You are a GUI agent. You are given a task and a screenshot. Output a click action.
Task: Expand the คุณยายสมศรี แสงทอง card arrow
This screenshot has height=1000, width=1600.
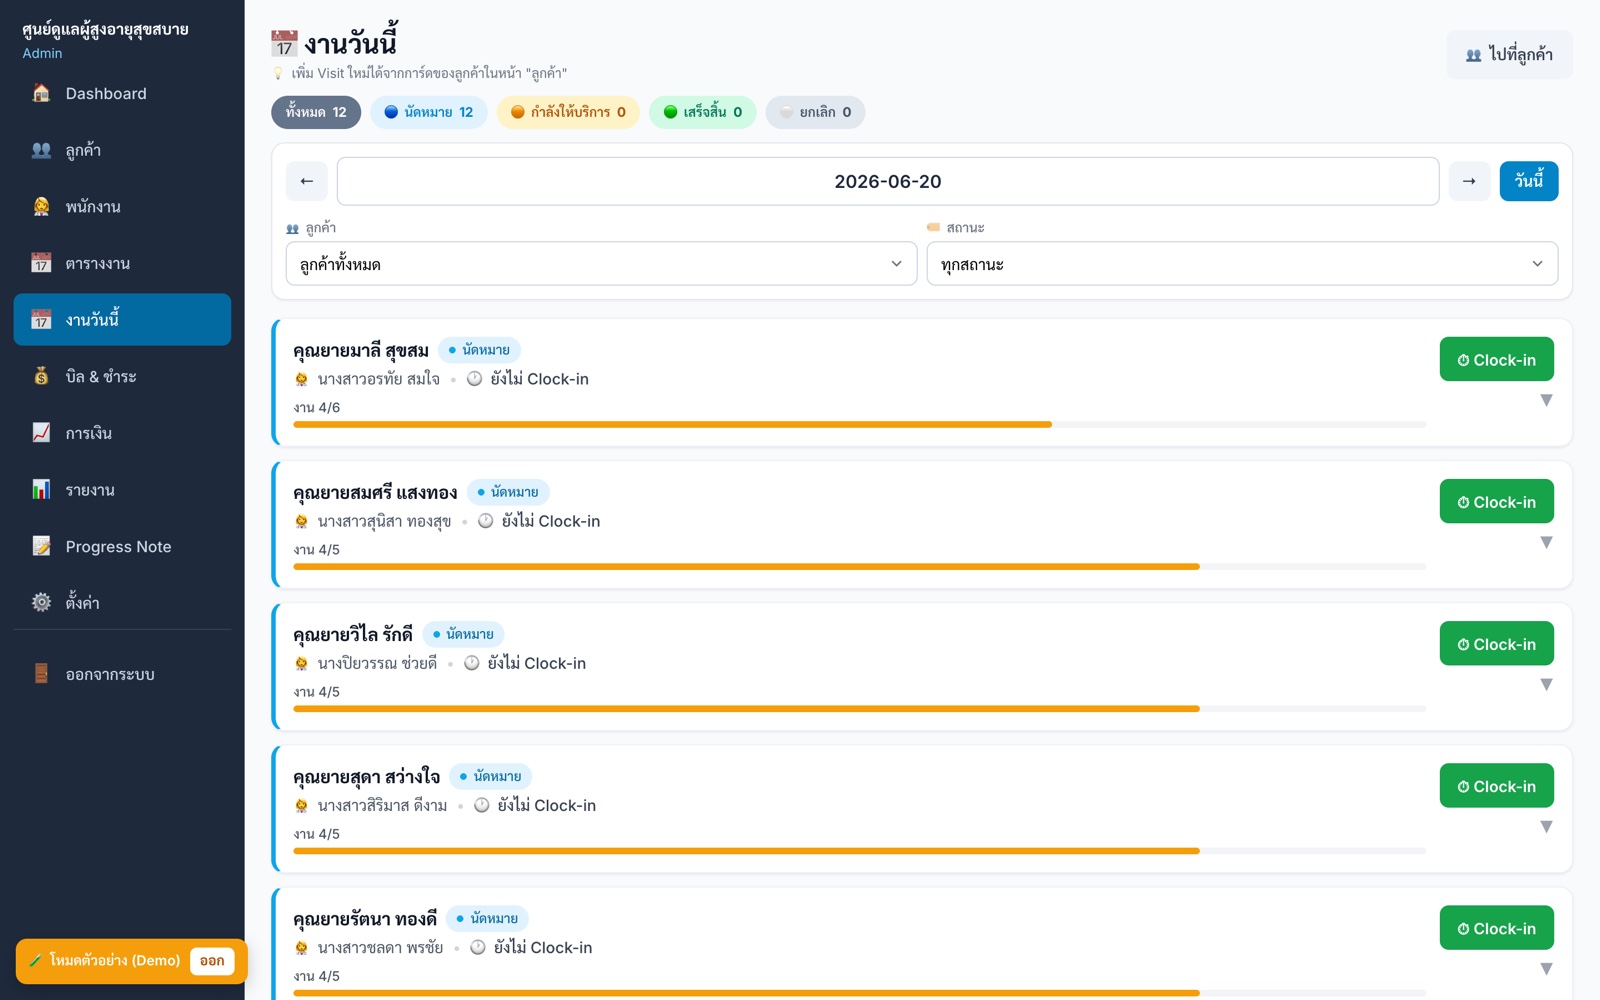[x=1546, y=542]
